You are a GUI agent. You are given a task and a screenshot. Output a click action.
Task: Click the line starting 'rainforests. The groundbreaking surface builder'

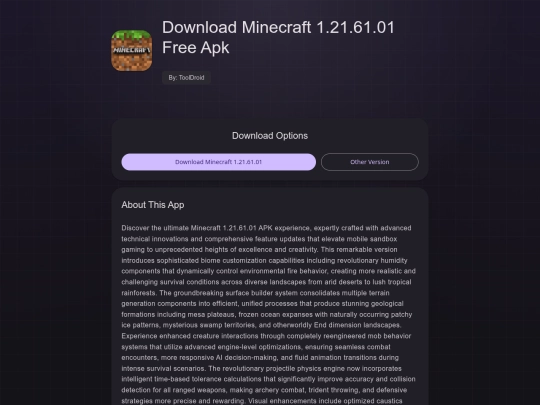255,293
